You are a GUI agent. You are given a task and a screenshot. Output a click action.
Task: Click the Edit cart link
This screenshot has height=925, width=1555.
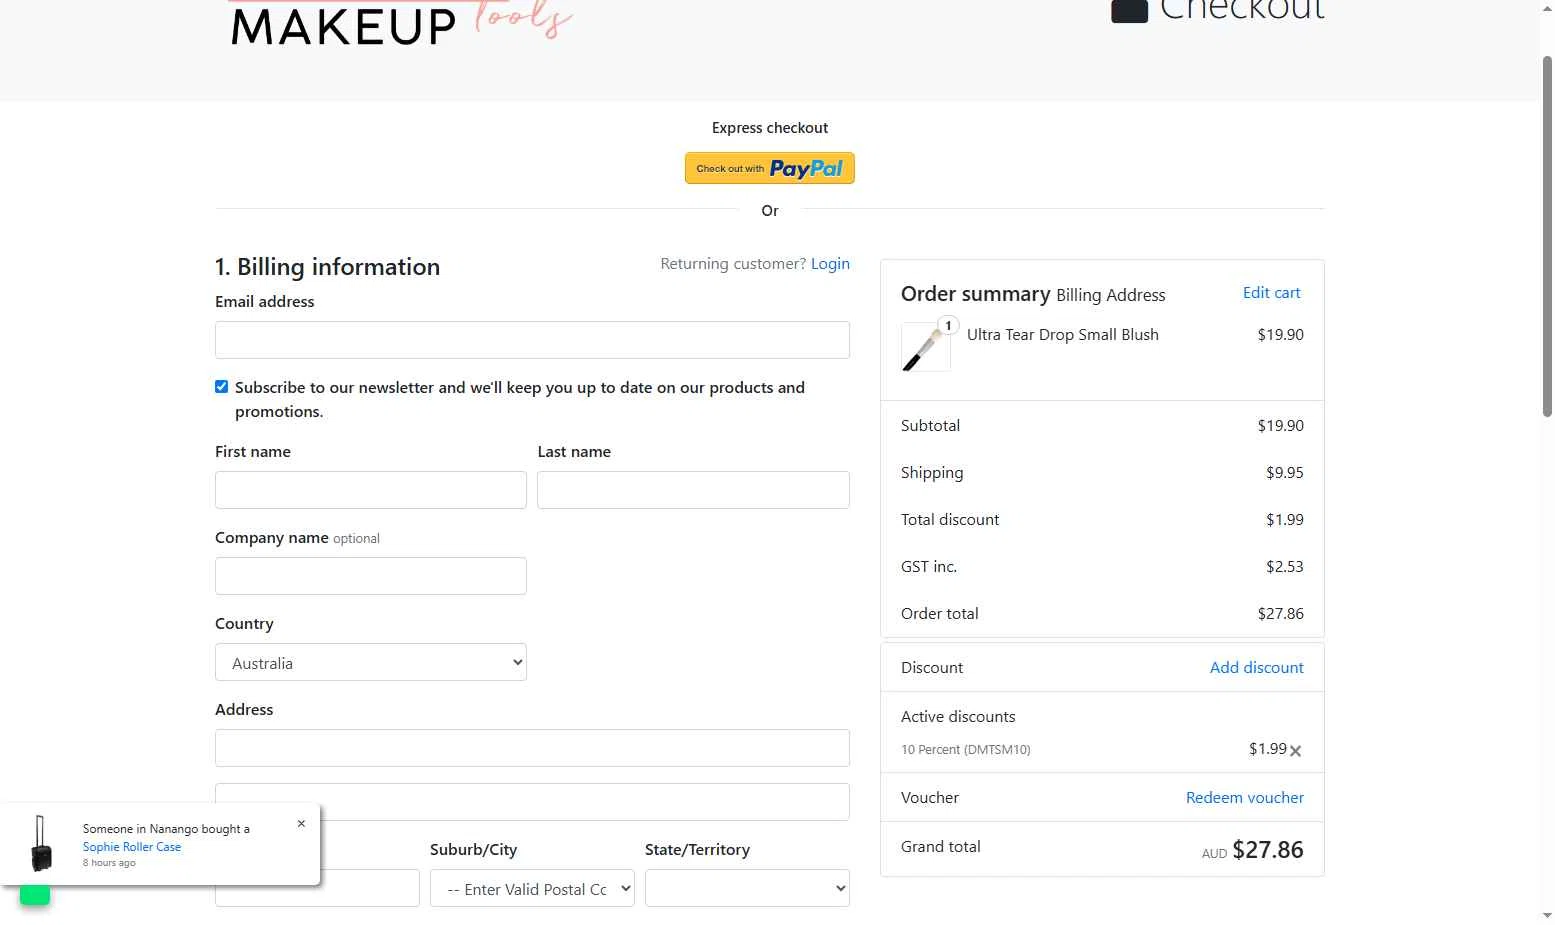pos(1272,293)
